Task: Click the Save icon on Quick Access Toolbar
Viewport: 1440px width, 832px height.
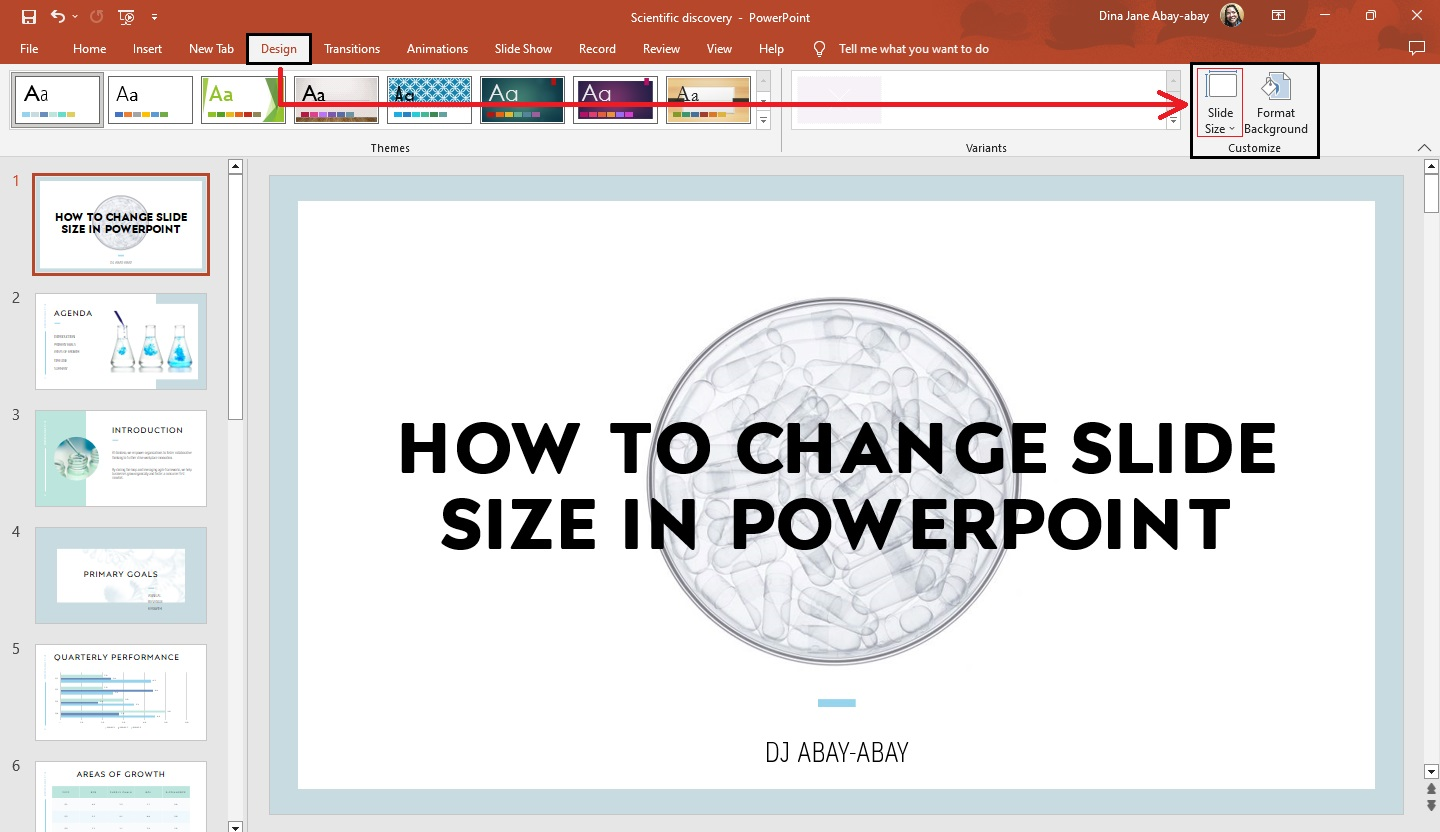Action: tap(28, 16)
